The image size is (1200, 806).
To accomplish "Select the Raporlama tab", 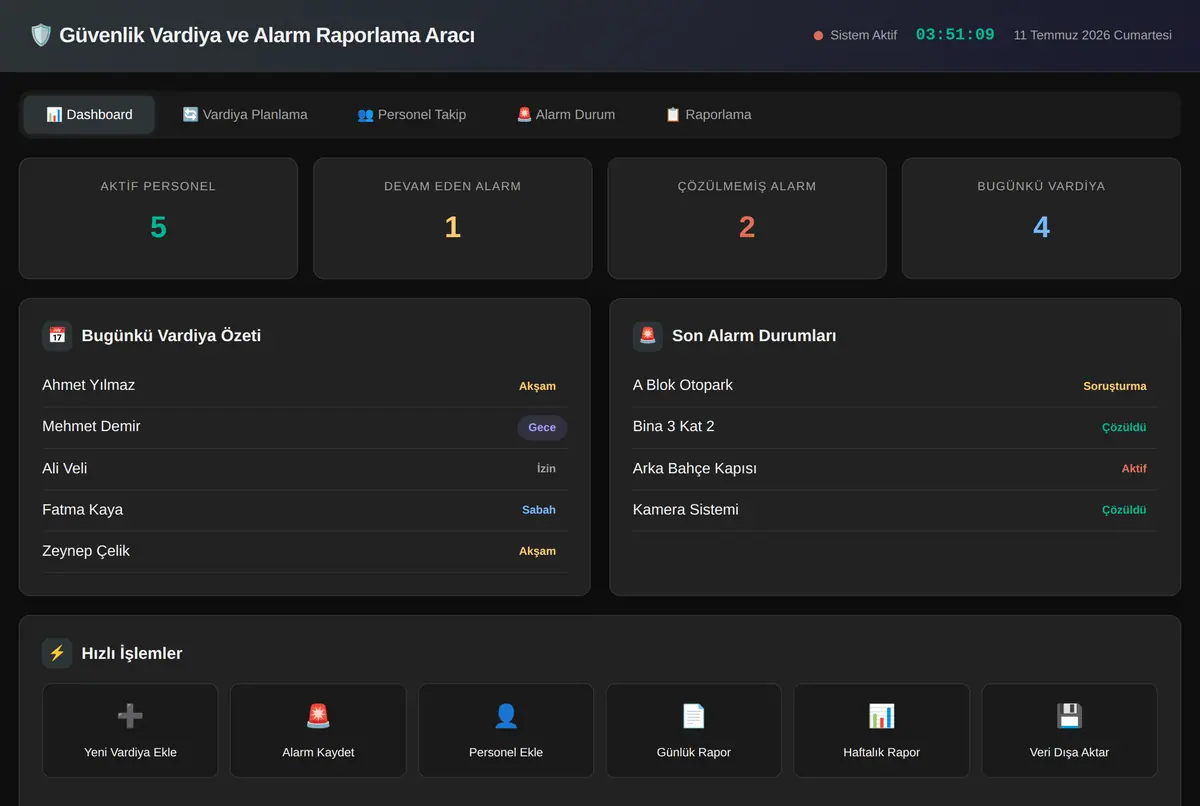I will tap(708, 115).
